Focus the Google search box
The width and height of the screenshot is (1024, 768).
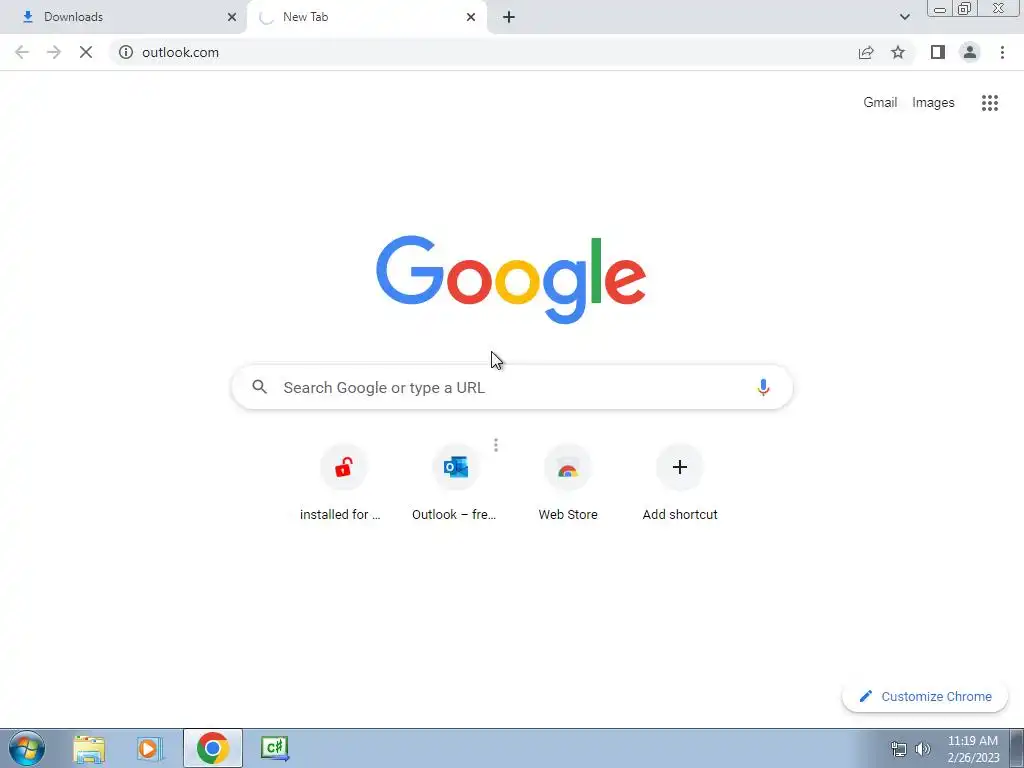pyautogui.click(x=512, y=387)
